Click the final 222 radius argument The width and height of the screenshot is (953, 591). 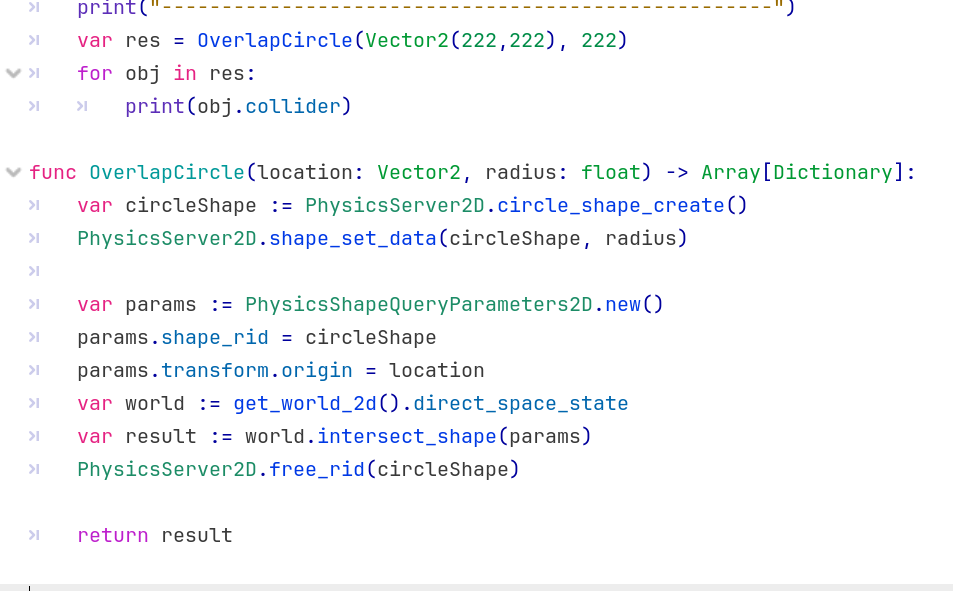599,41
